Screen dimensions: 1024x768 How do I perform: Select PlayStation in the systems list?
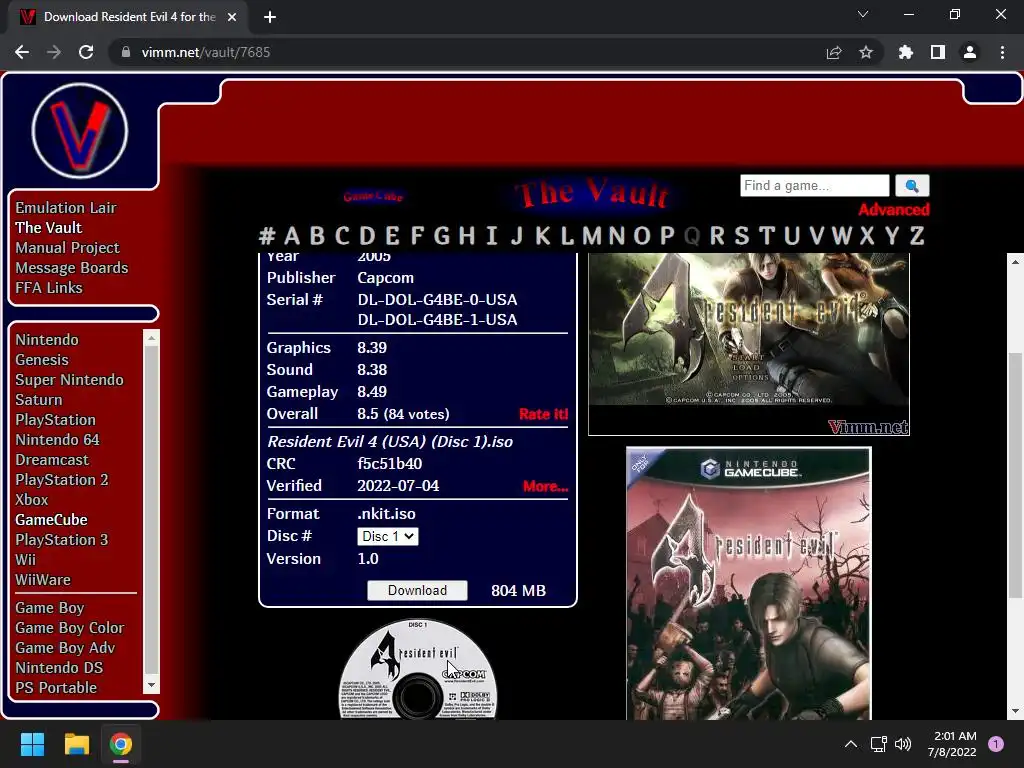tap(56, 420)
